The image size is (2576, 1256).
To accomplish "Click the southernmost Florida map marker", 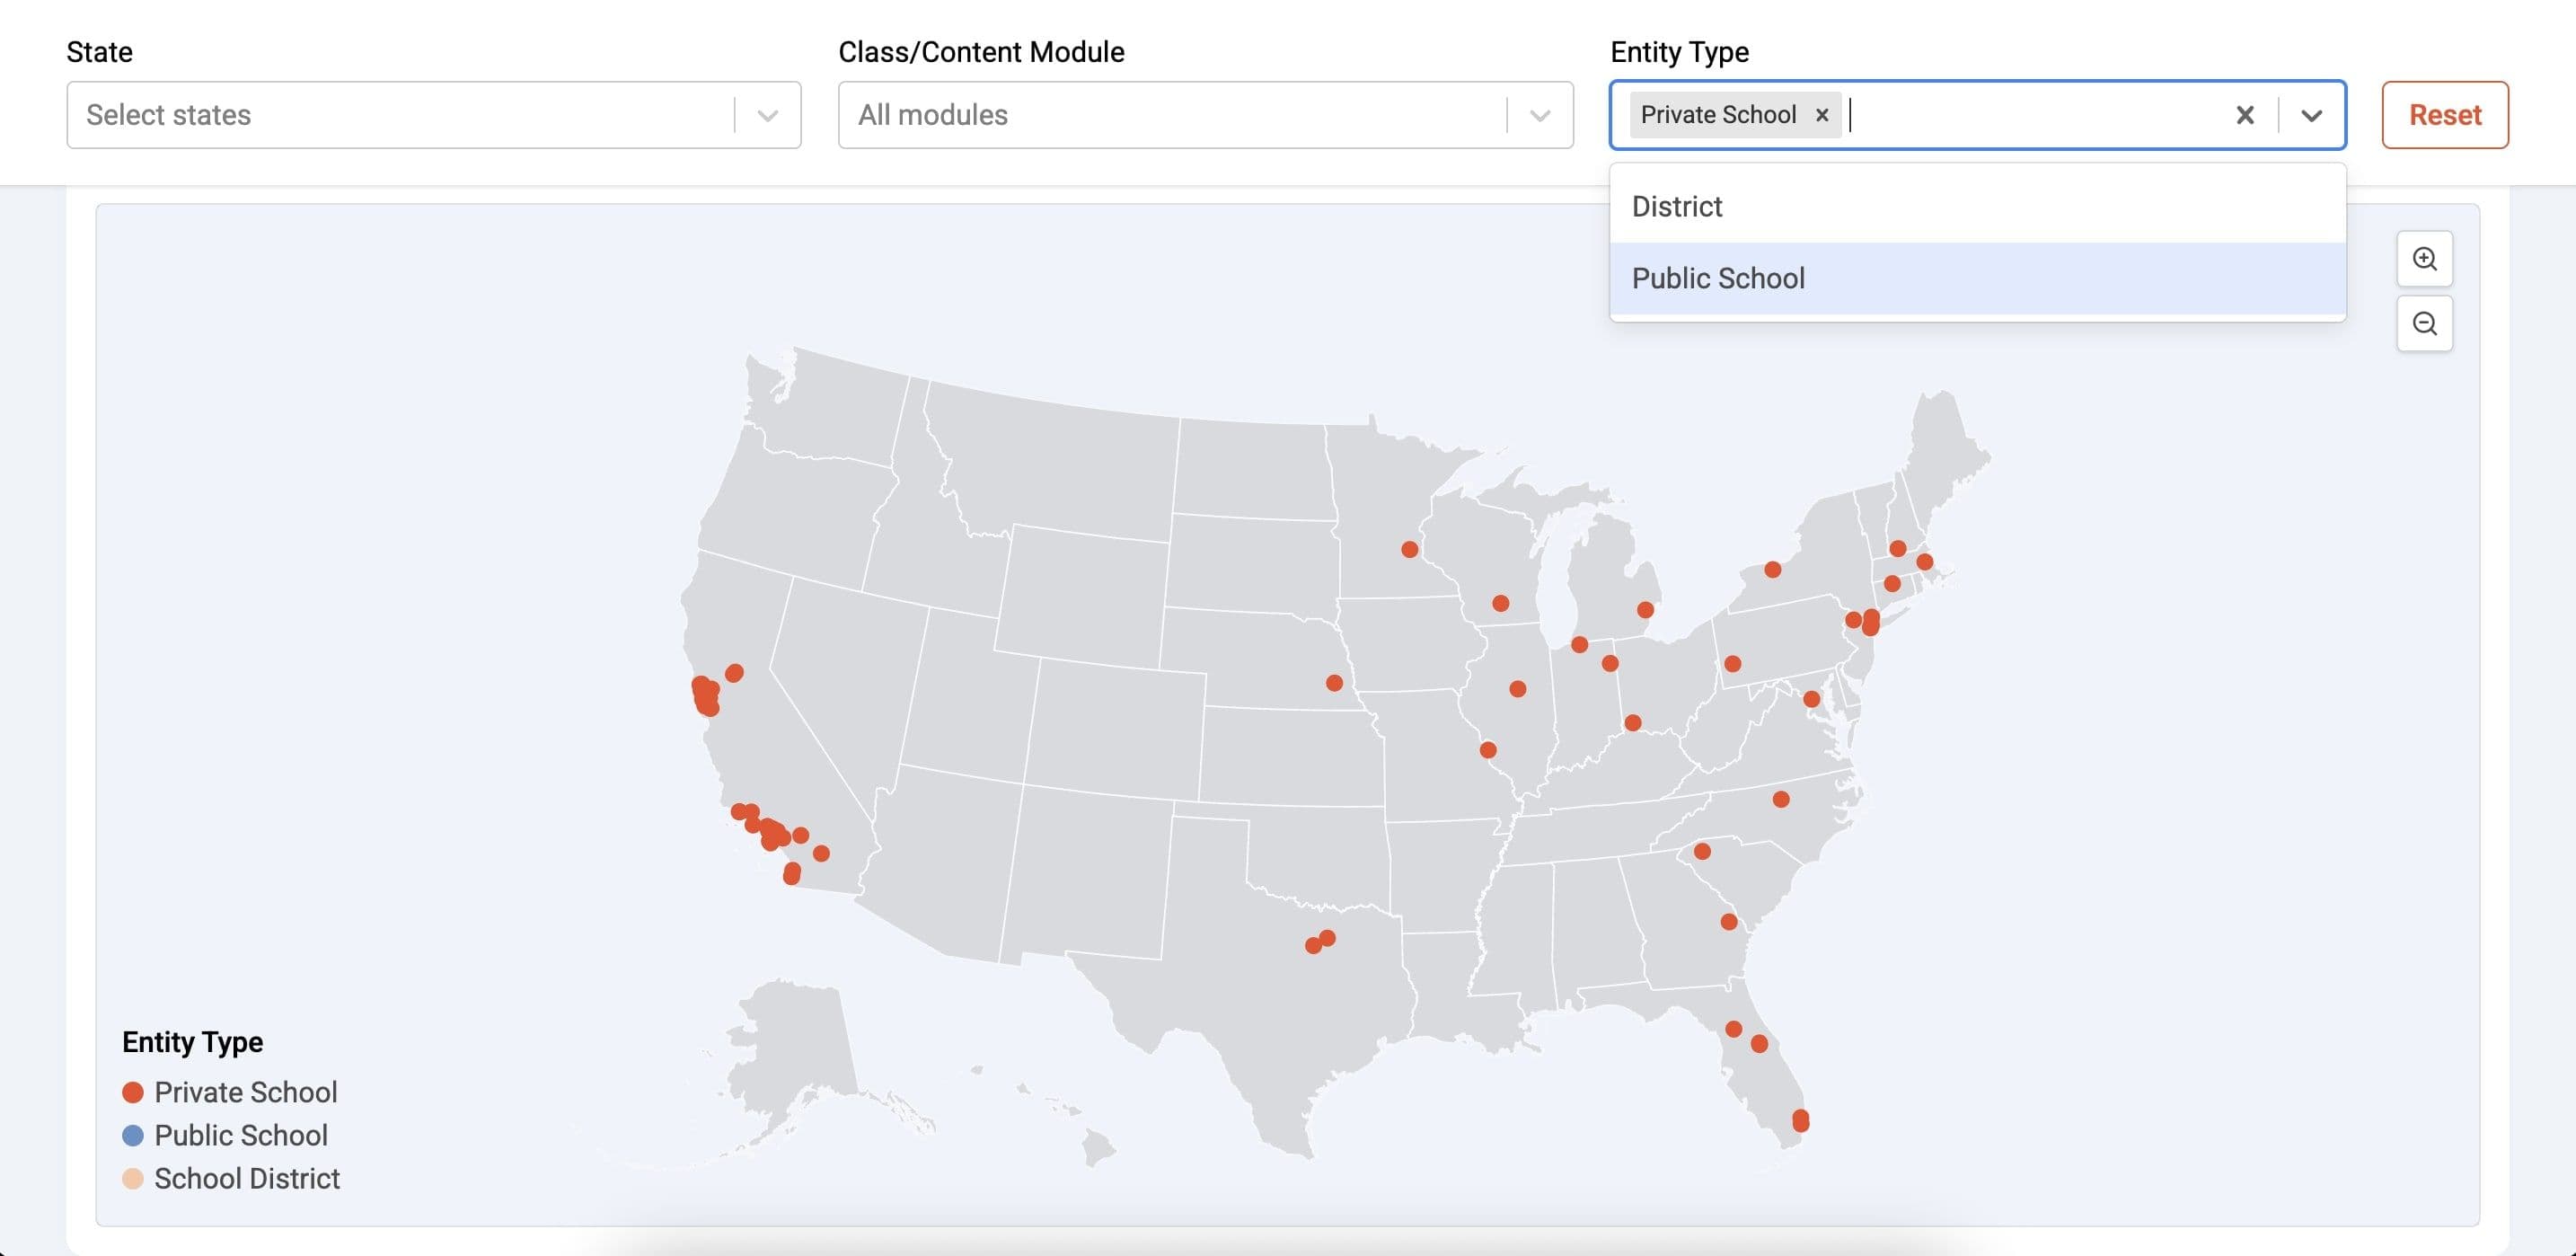I will pyautogui.click(x=1800, y=1120).
